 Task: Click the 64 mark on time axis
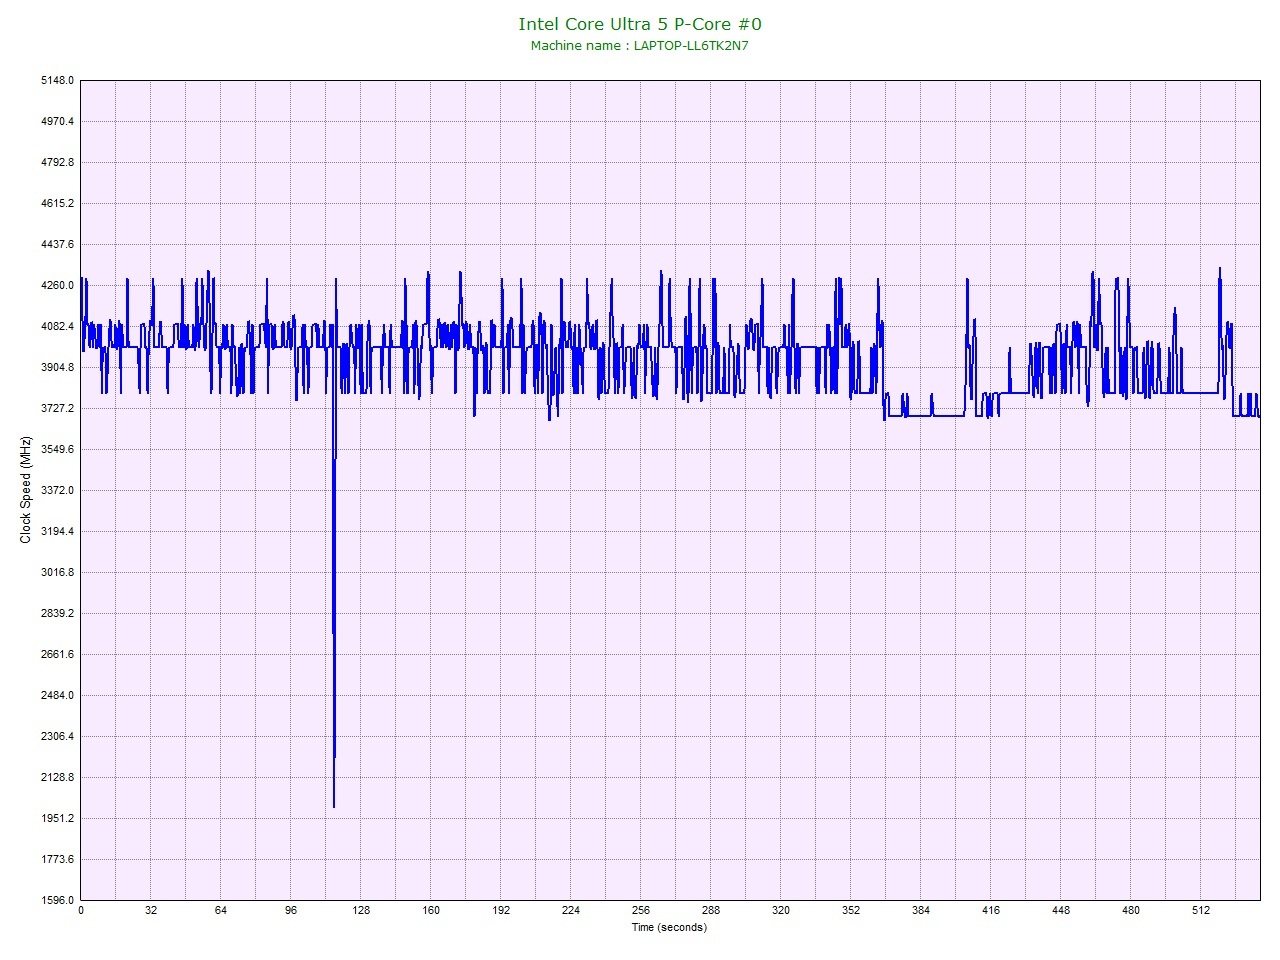(x=221, y=911)
